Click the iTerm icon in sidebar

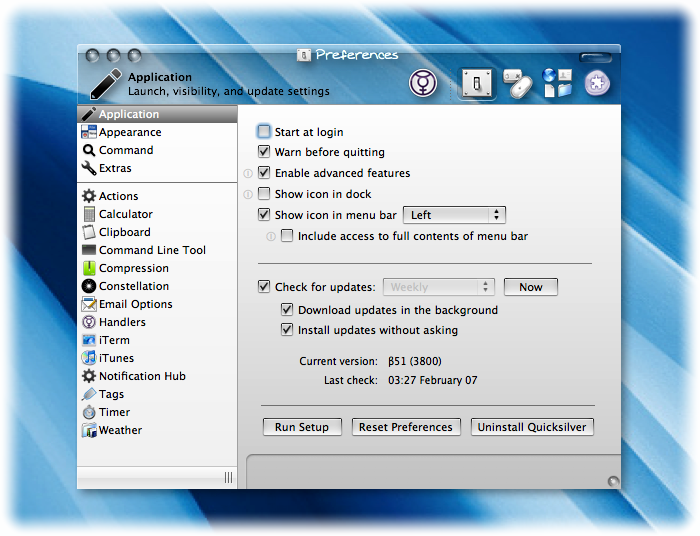coord(89,340)
